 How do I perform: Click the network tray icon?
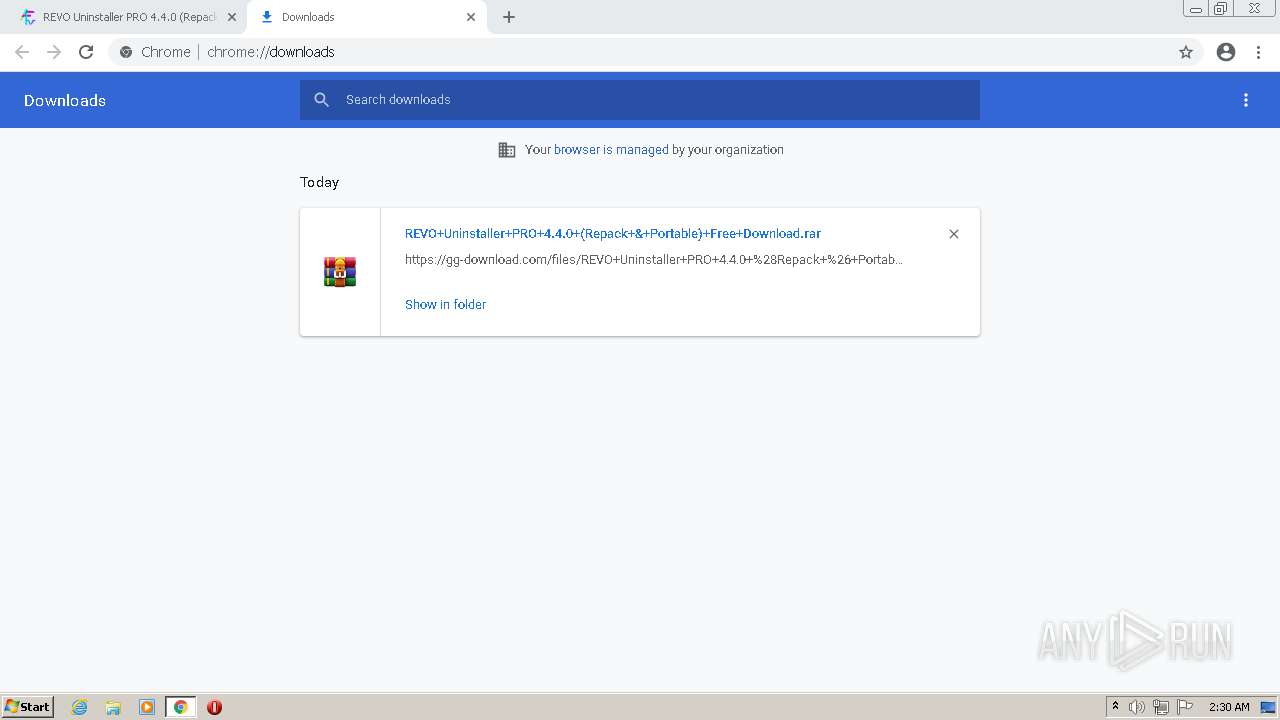1161,707
